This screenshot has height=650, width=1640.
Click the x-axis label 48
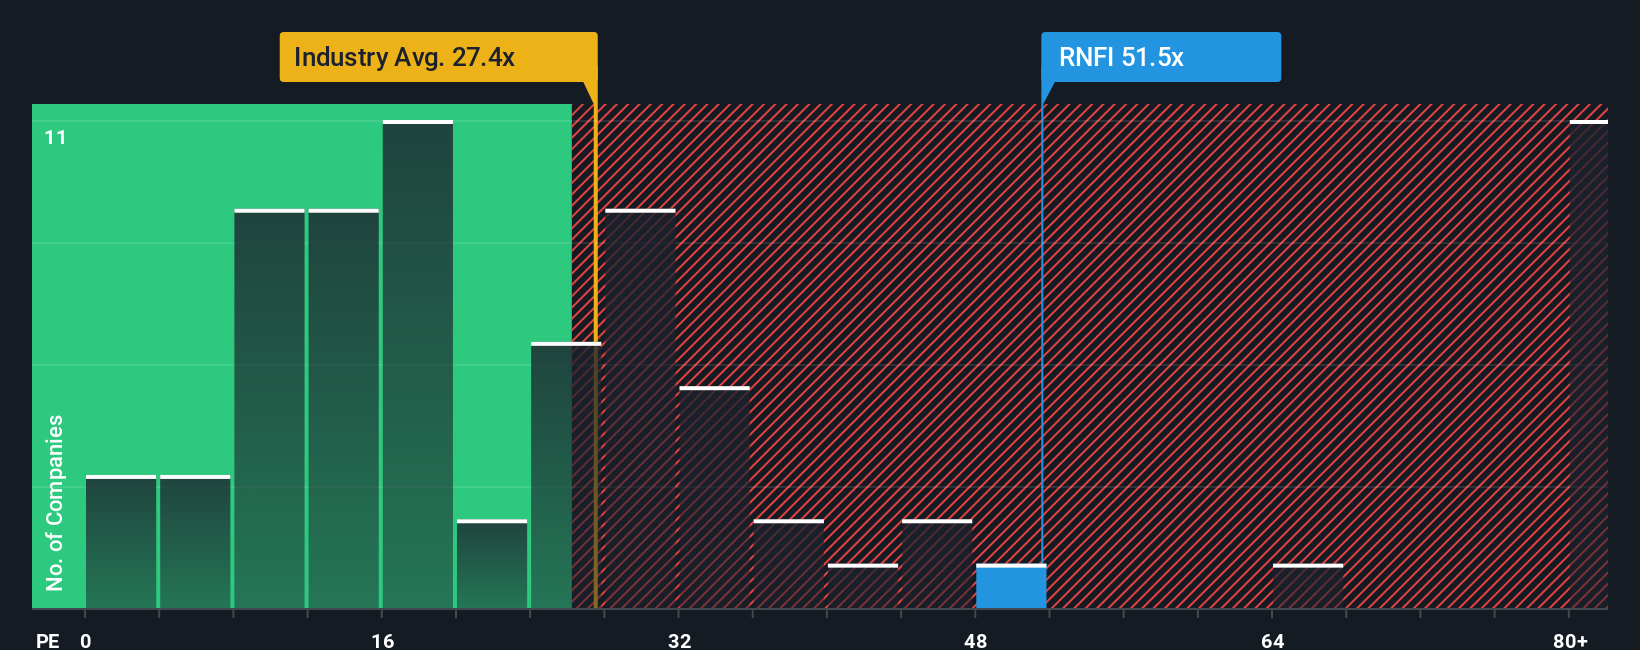[976, 640]
